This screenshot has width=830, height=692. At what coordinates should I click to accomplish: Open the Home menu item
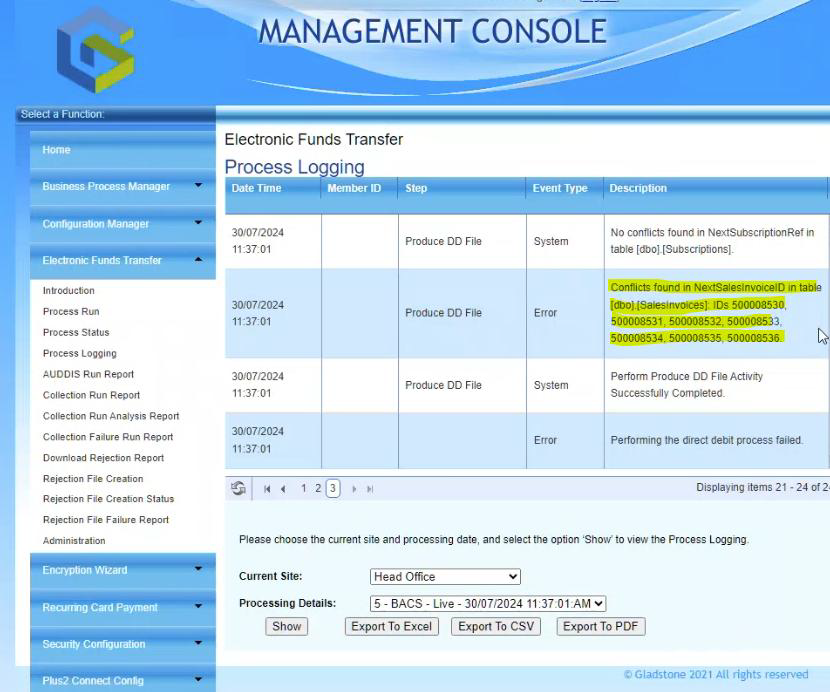coord(123,150)
